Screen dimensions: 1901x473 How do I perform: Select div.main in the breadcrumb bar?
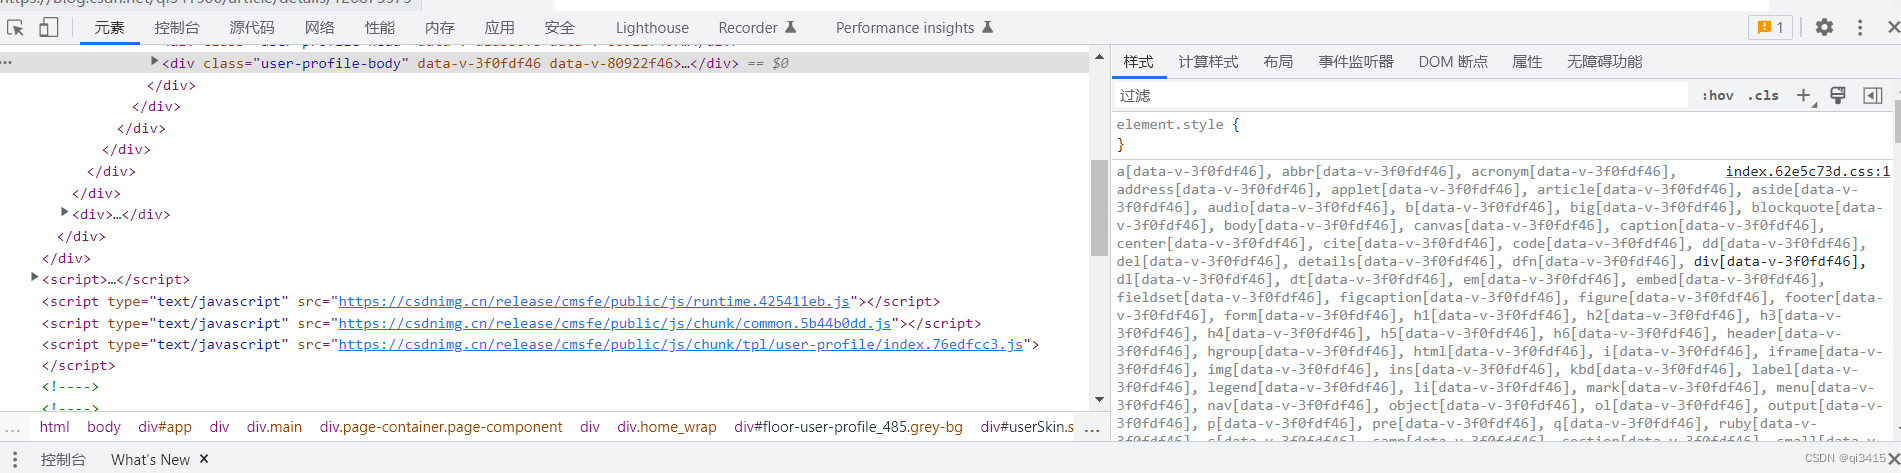click(274, 427)
